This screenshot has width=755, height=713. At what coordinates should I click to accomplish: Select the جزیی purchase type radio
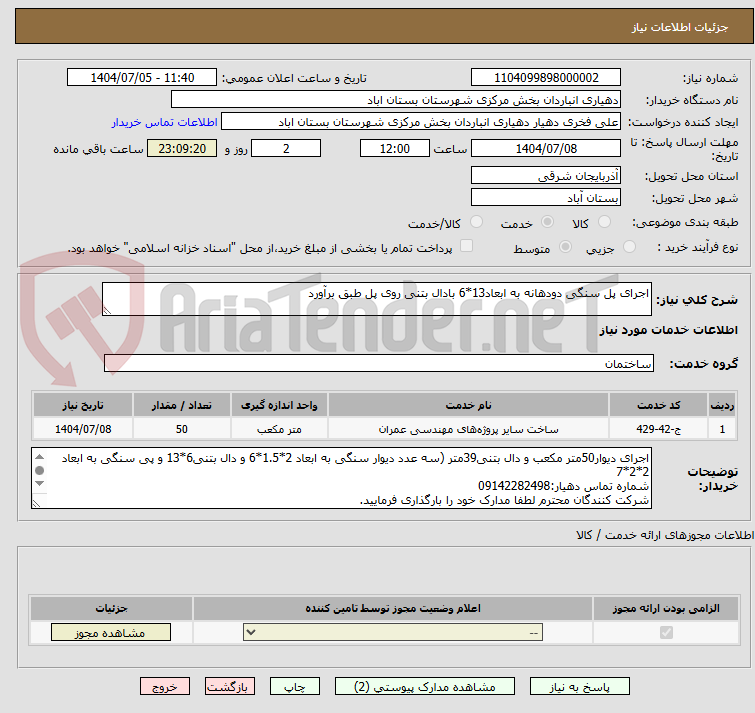coord(629,247)
